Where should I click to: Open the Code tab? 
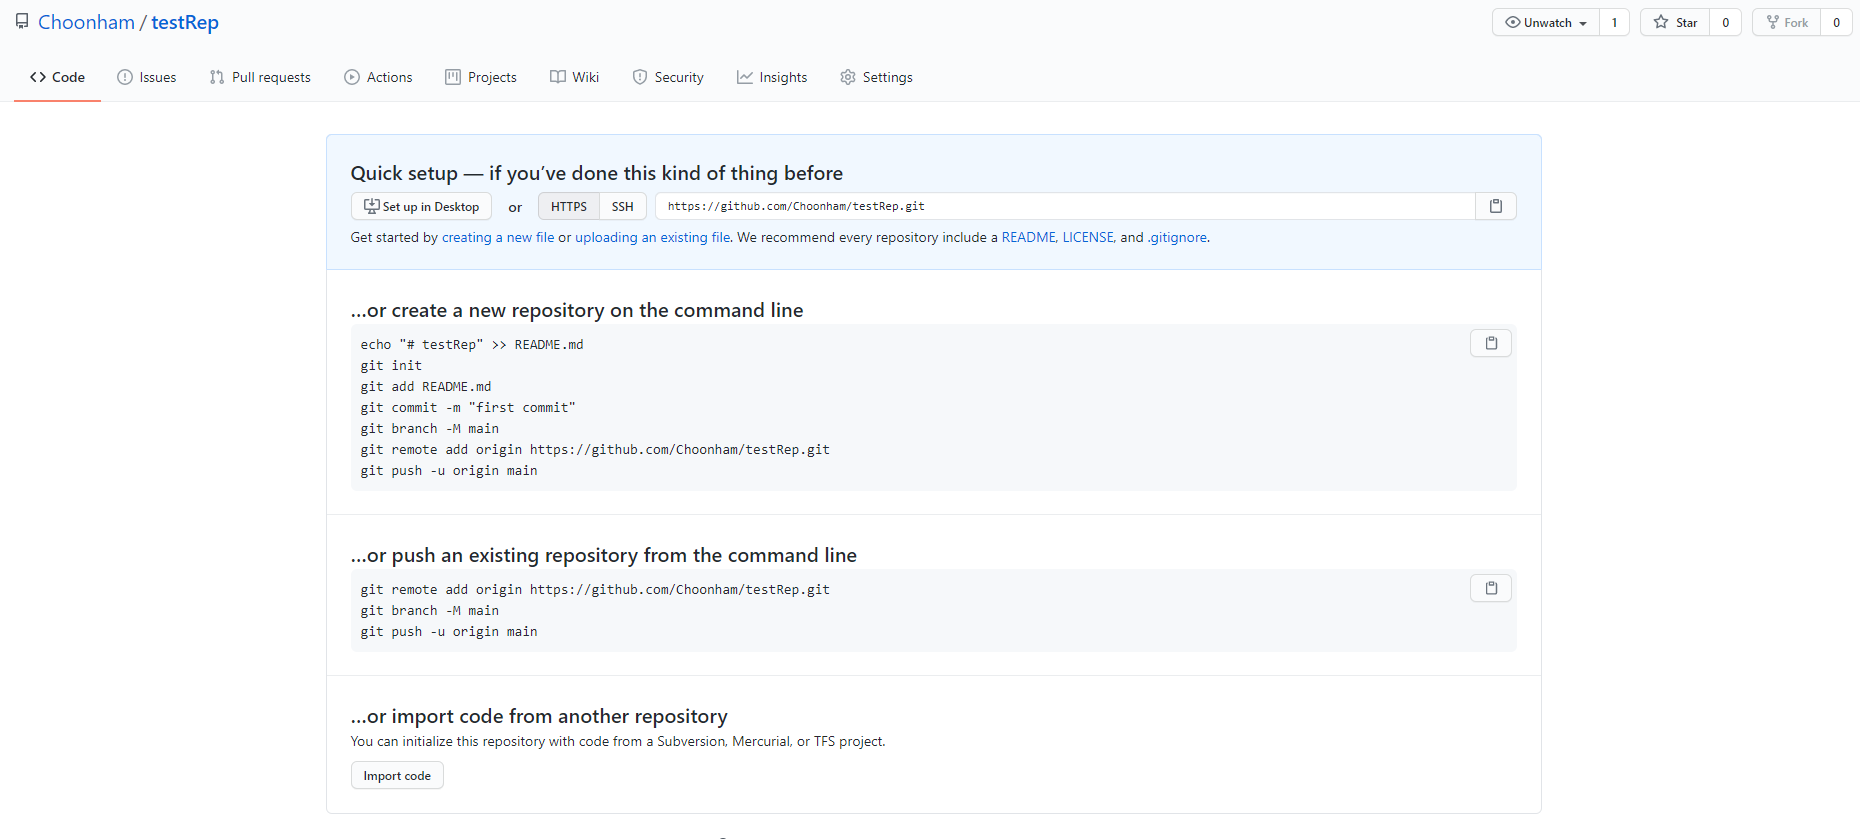(58, 77)
